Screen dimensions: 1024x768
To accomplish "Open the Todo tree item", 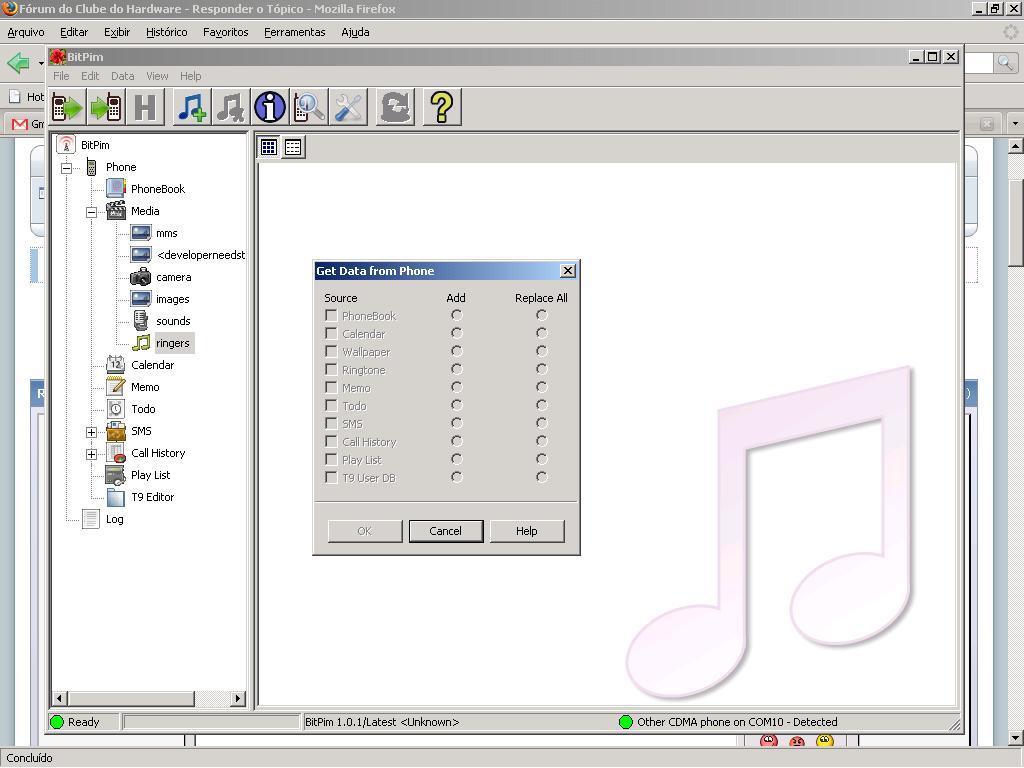I will coord(143,409).
